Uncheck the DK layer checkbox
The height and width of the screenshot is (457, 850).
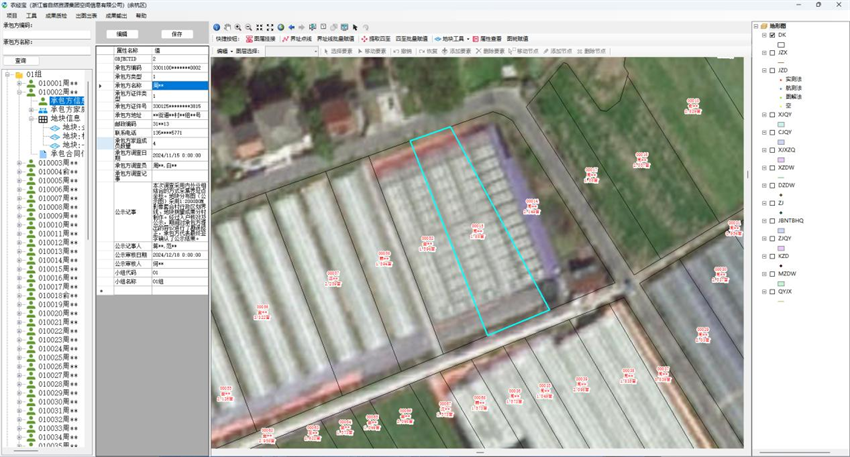[x=772, y=35]
